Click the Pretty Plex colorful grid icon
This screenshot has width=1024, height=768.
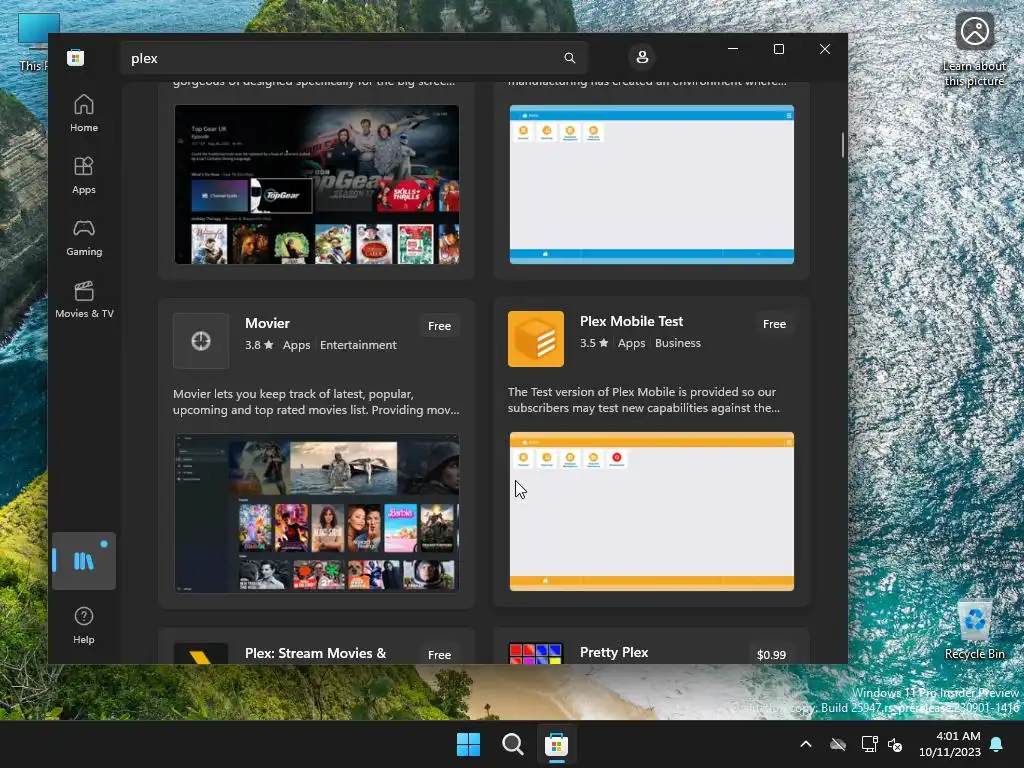pos(536,653)
